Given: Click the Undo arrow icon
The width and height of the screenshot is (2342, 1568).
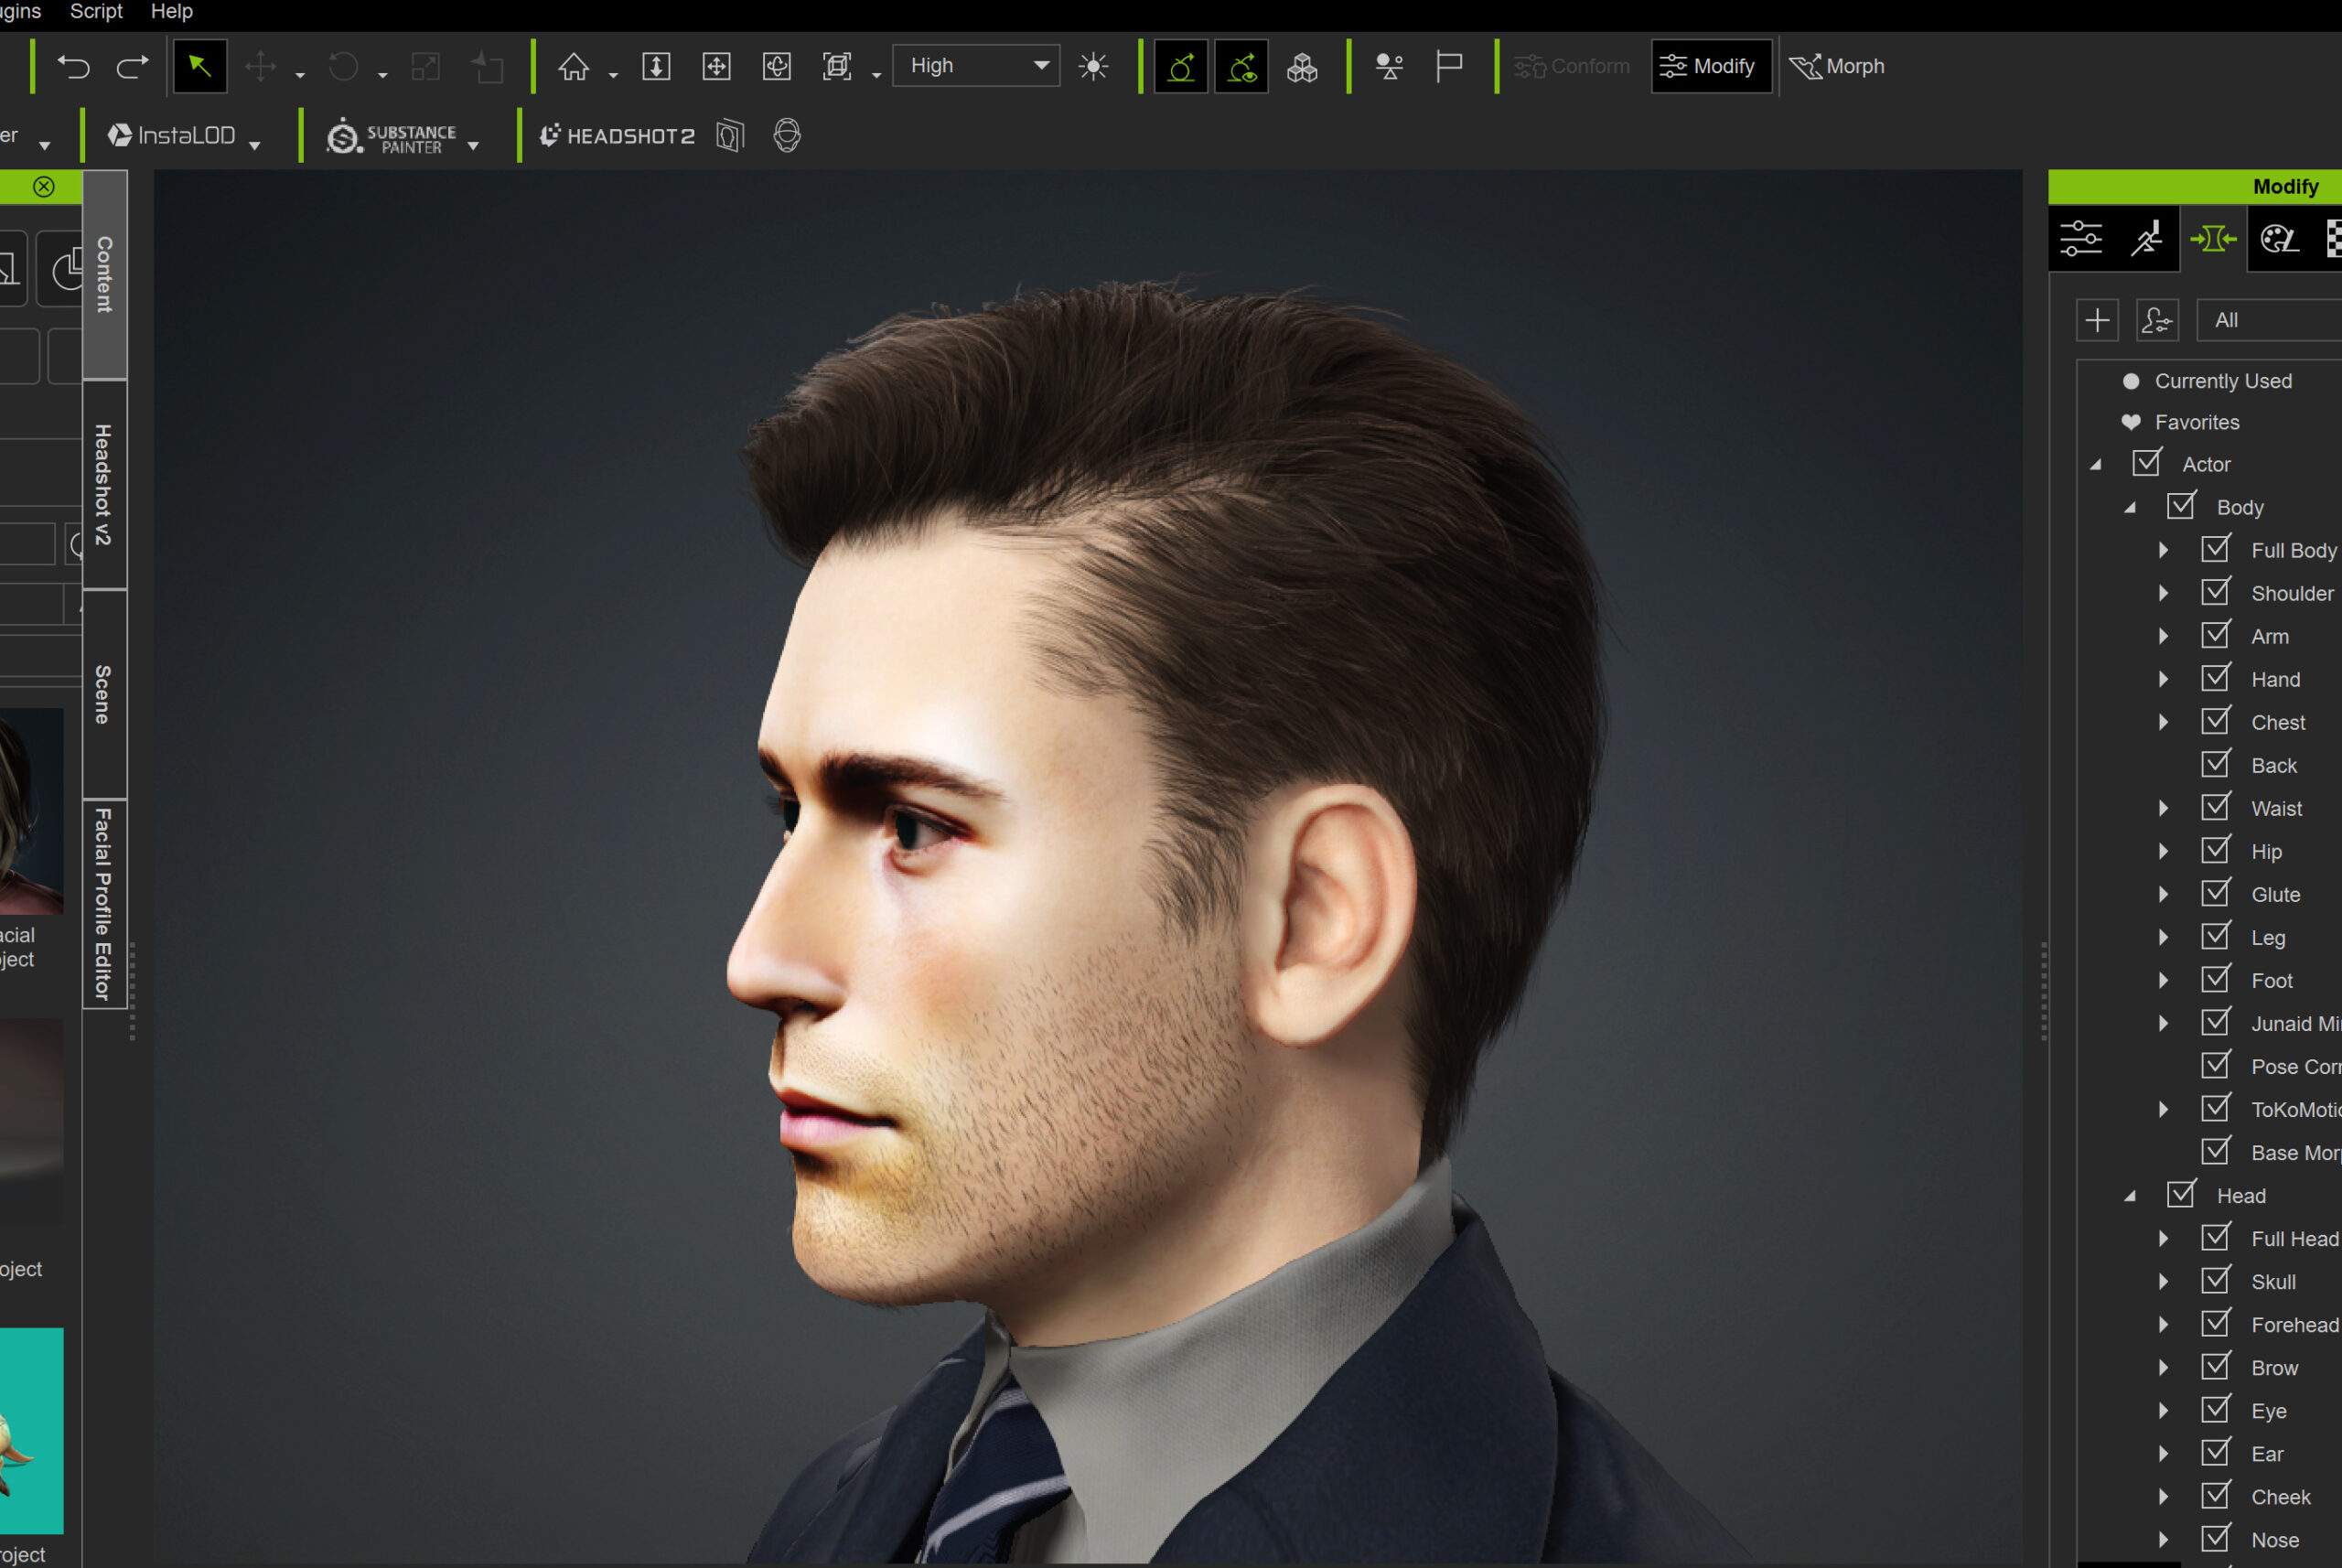Looking at the screenshot, I should tap(73, 67).
